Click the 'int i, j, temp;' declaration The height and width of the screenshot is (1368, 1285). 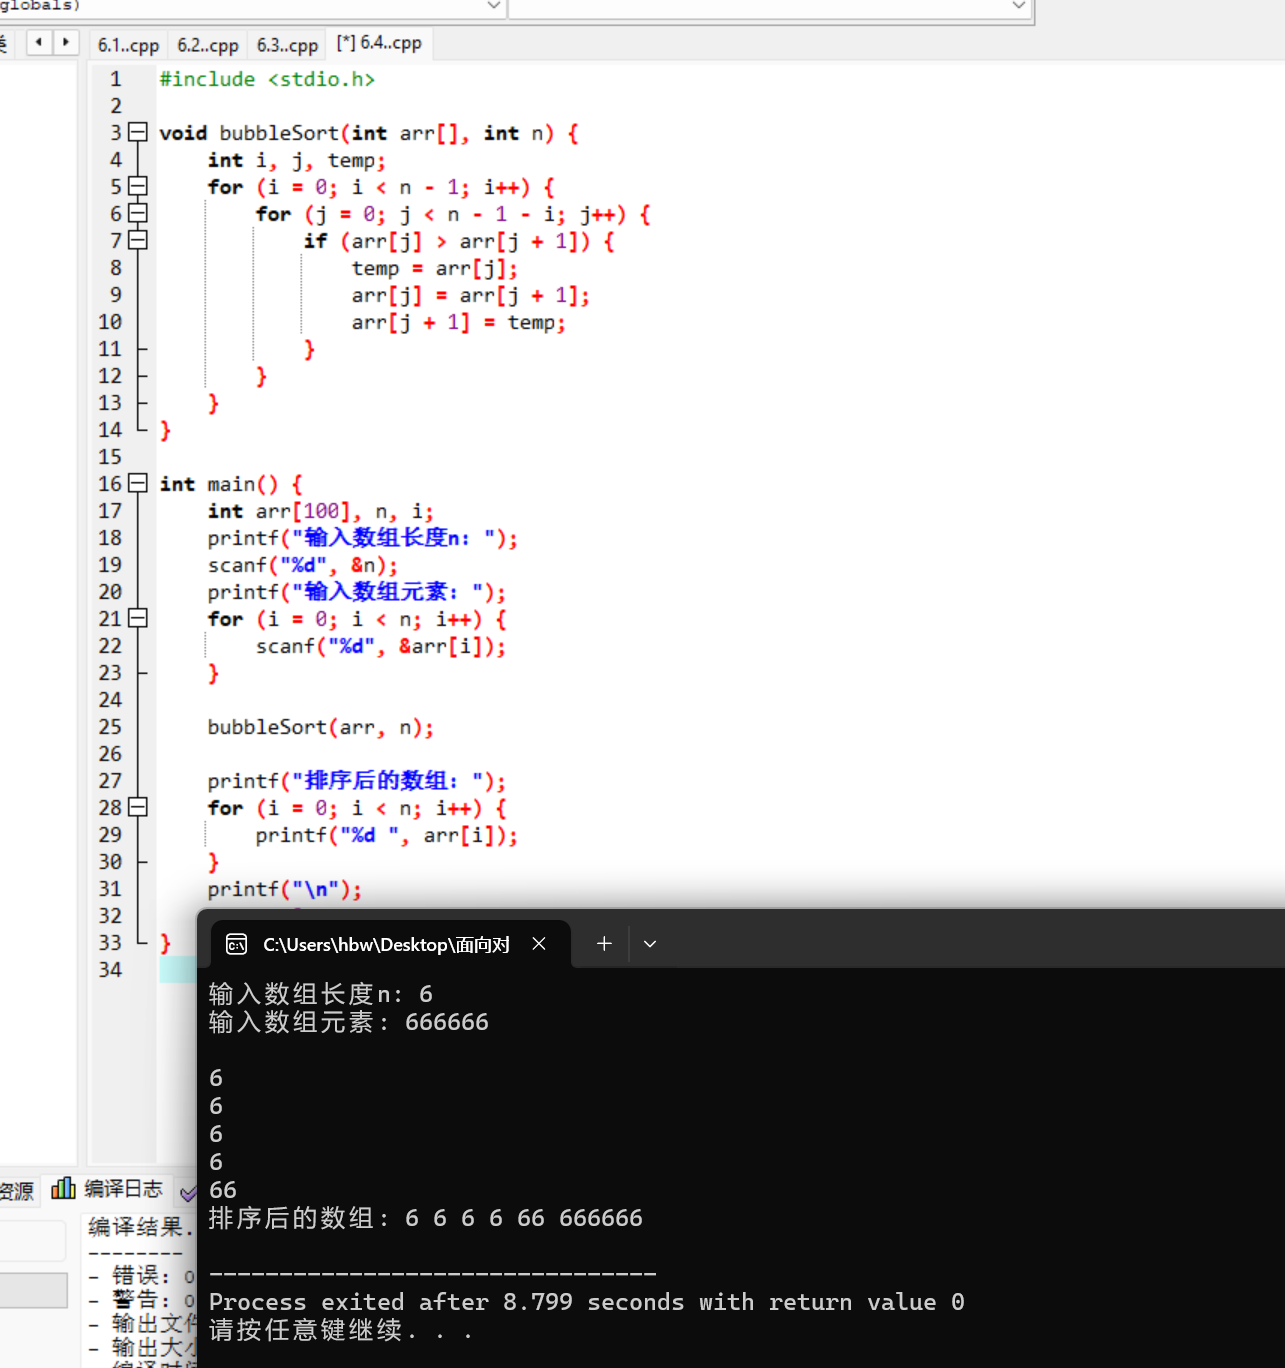(x=296, y=160)
